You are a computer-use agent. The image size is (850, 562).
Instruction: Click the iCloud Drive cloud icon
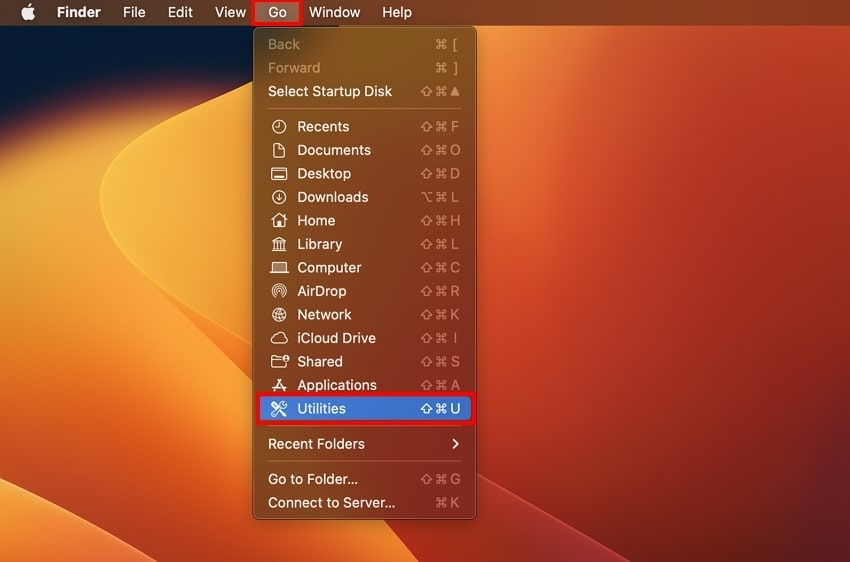pyautogui.click(x=279, y=338)
